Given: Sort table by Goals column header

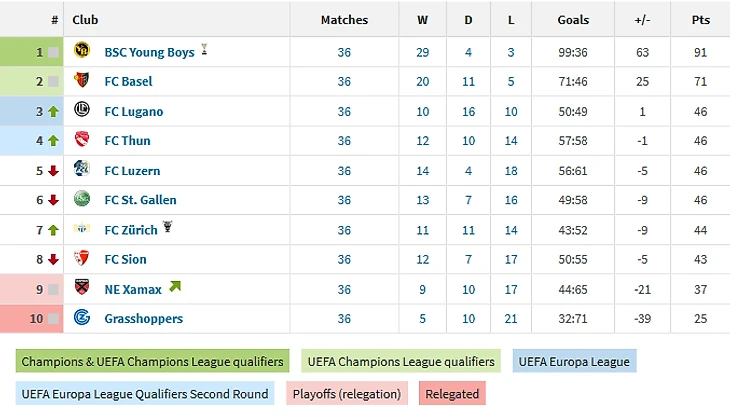Looking at the screenshot, I should tap(573, 20).
